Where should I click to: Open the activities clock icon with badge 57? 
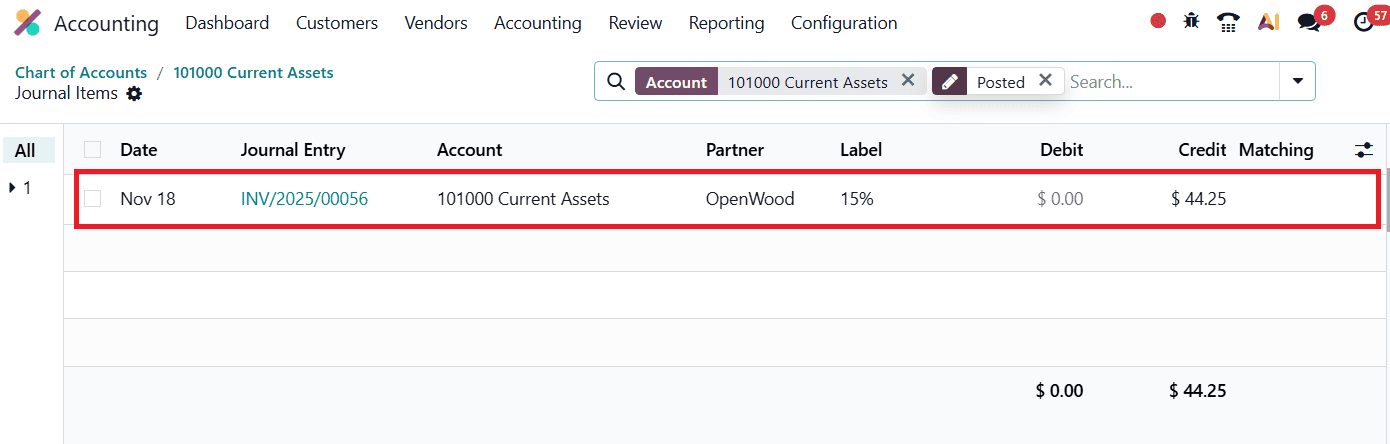pos(1364,22)
